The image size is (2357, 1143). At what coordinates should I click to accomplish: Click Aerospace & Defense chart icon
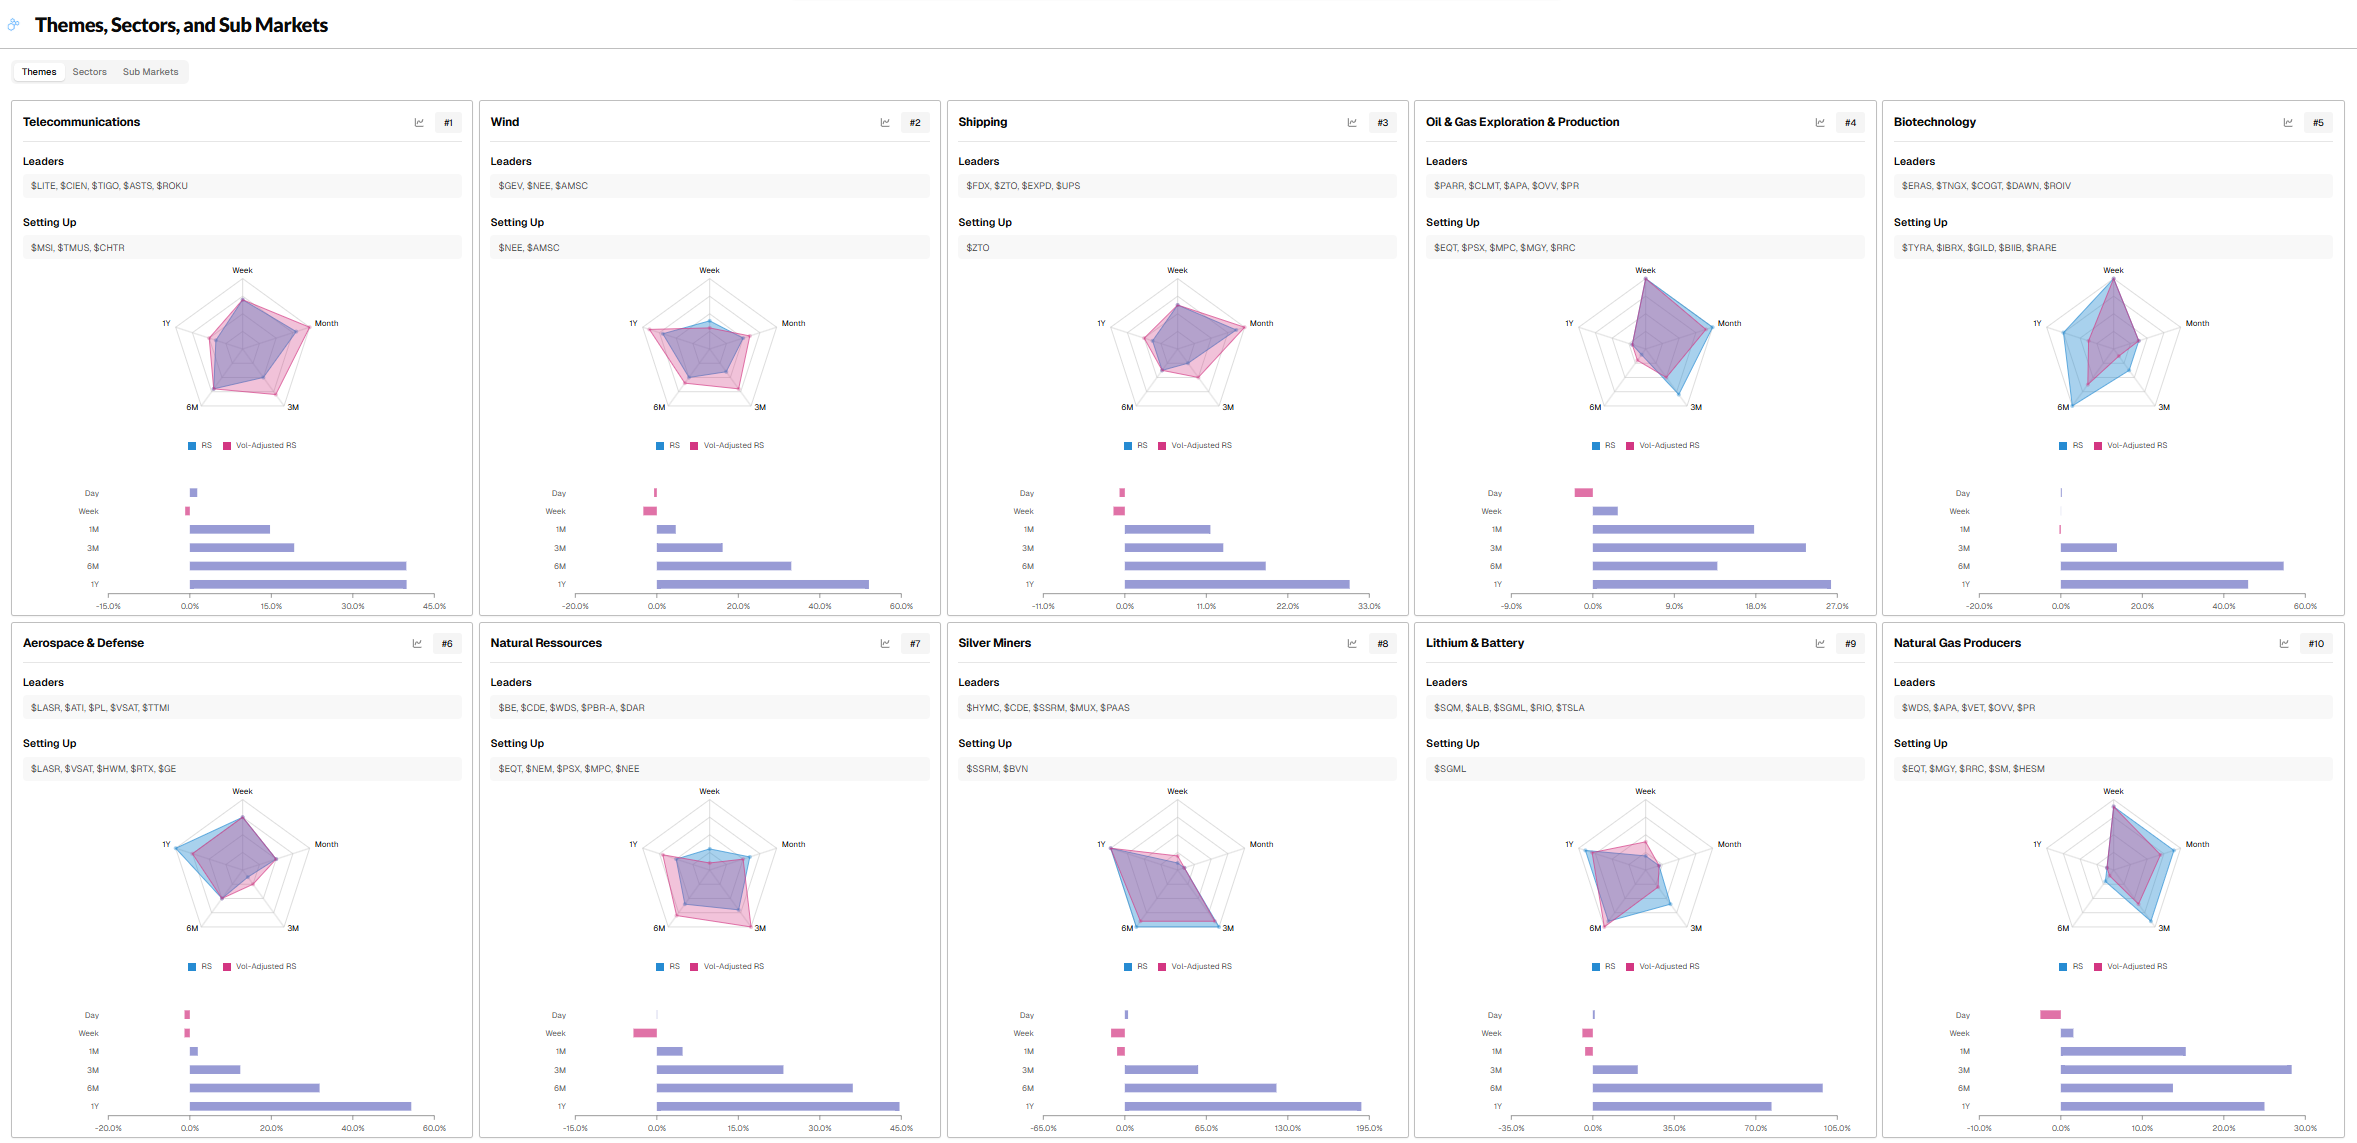coord(417,644)
